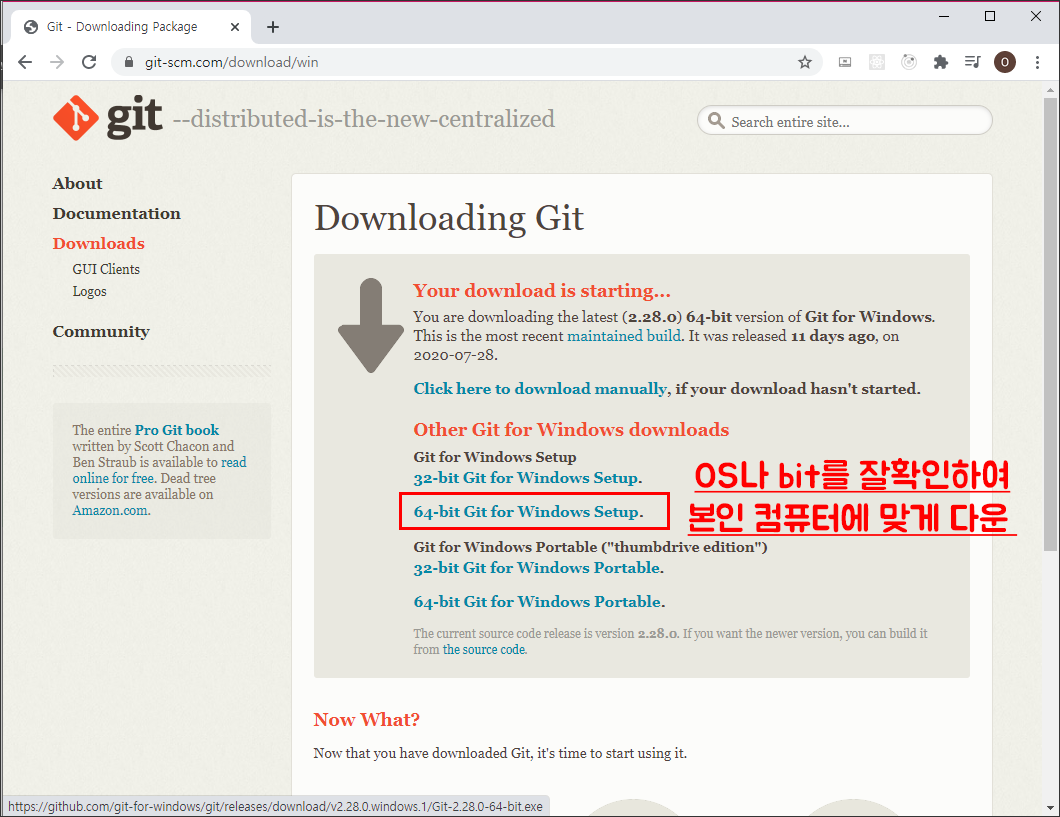The image size is (1060, 817).
Task: Open the extensions puzzle icon
Action: [940, 62]
